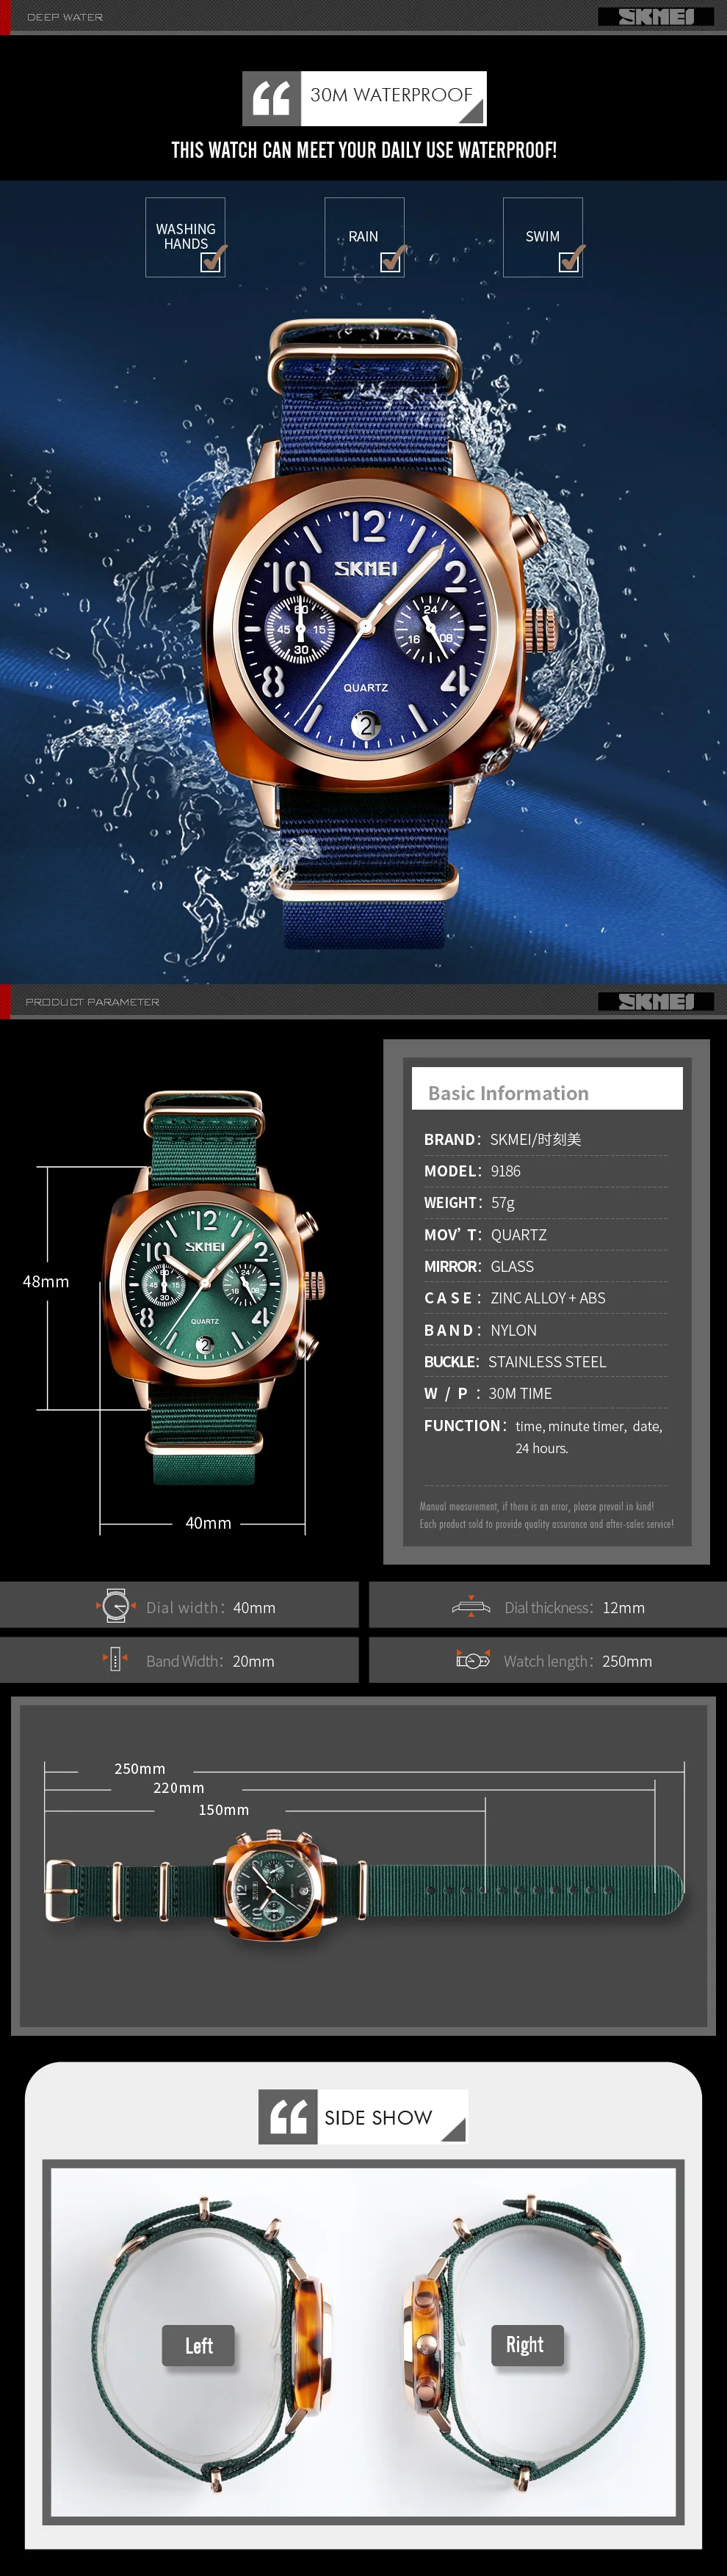
Task: Click the quote mark icon beside 30M Waterproof
Action: point(271,98)
